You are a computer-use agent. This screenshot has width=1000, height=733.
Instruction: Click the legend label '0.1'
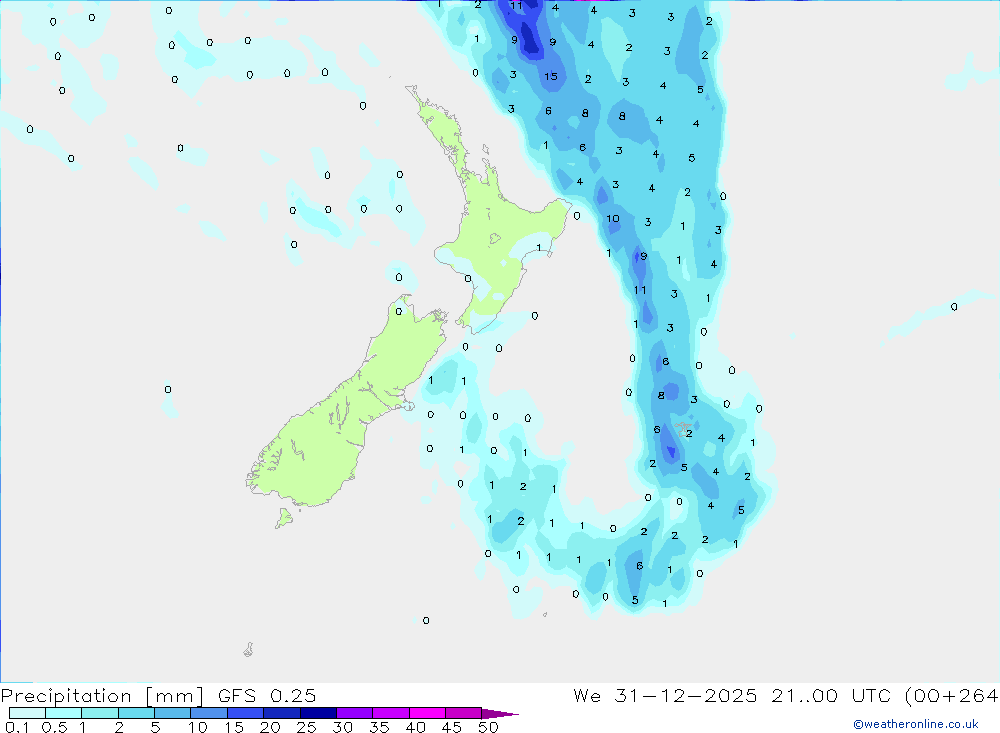[17, 727]
